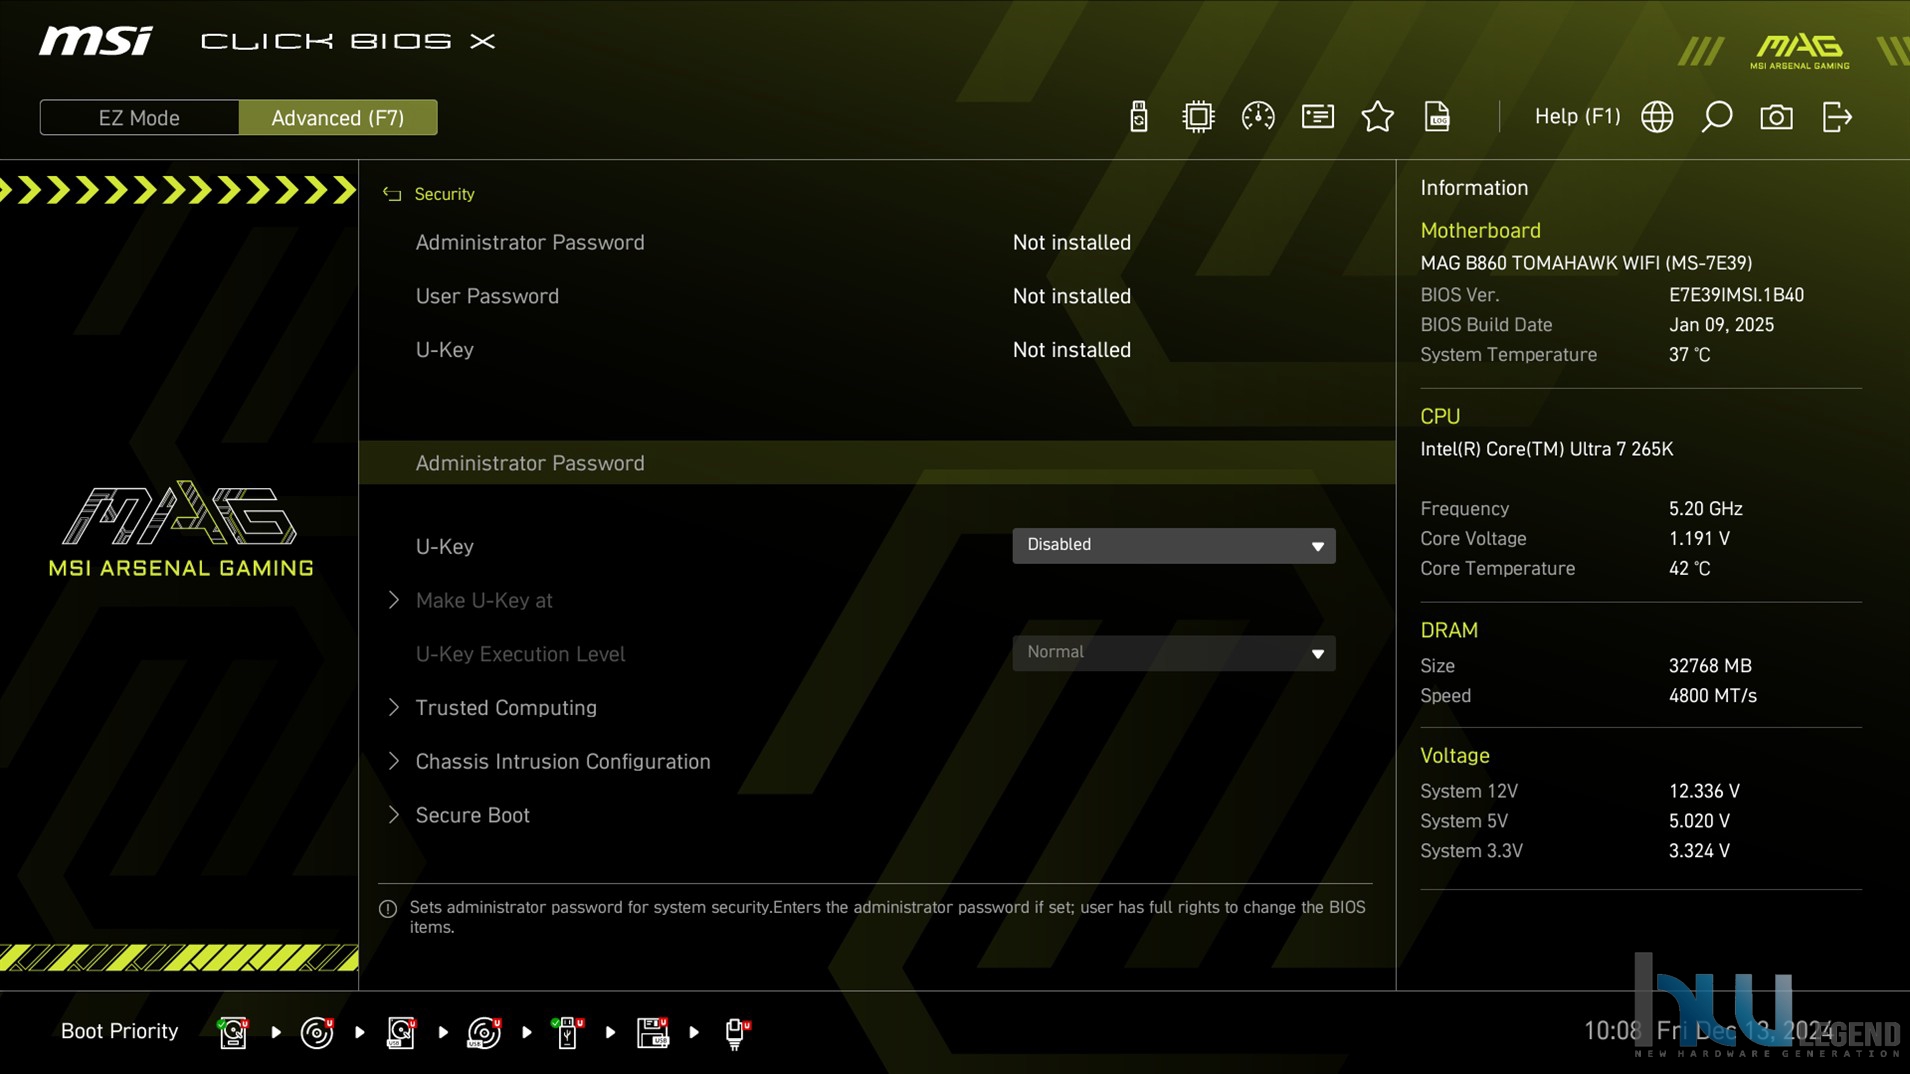The image size is (1910, 1074).
Task: Select the USB hard disk boot icon
Action: (x=401, y=1032)
